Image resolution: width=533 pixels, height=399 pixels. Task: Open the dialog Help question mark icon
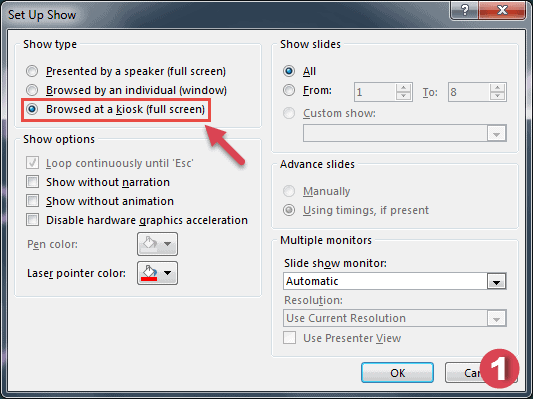pos(464,10)
